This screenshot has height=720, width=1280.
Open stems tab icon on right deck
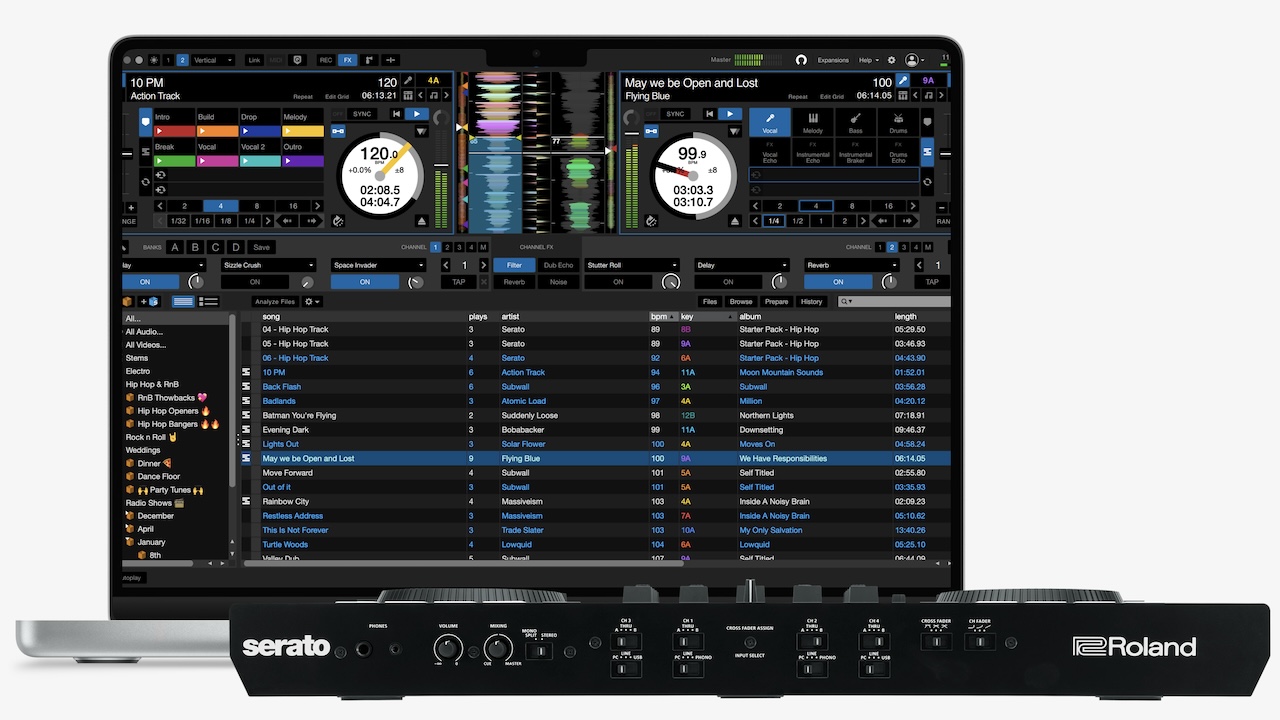click(927, 152)
